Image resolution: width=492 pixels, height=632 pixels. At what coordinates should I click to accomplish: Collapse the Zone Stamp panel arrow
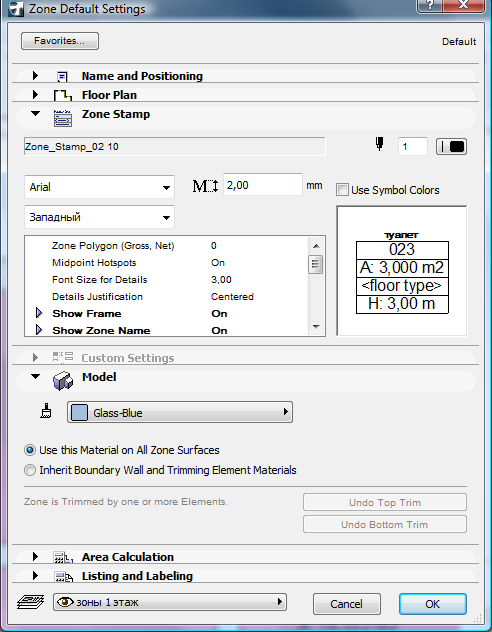35,114
